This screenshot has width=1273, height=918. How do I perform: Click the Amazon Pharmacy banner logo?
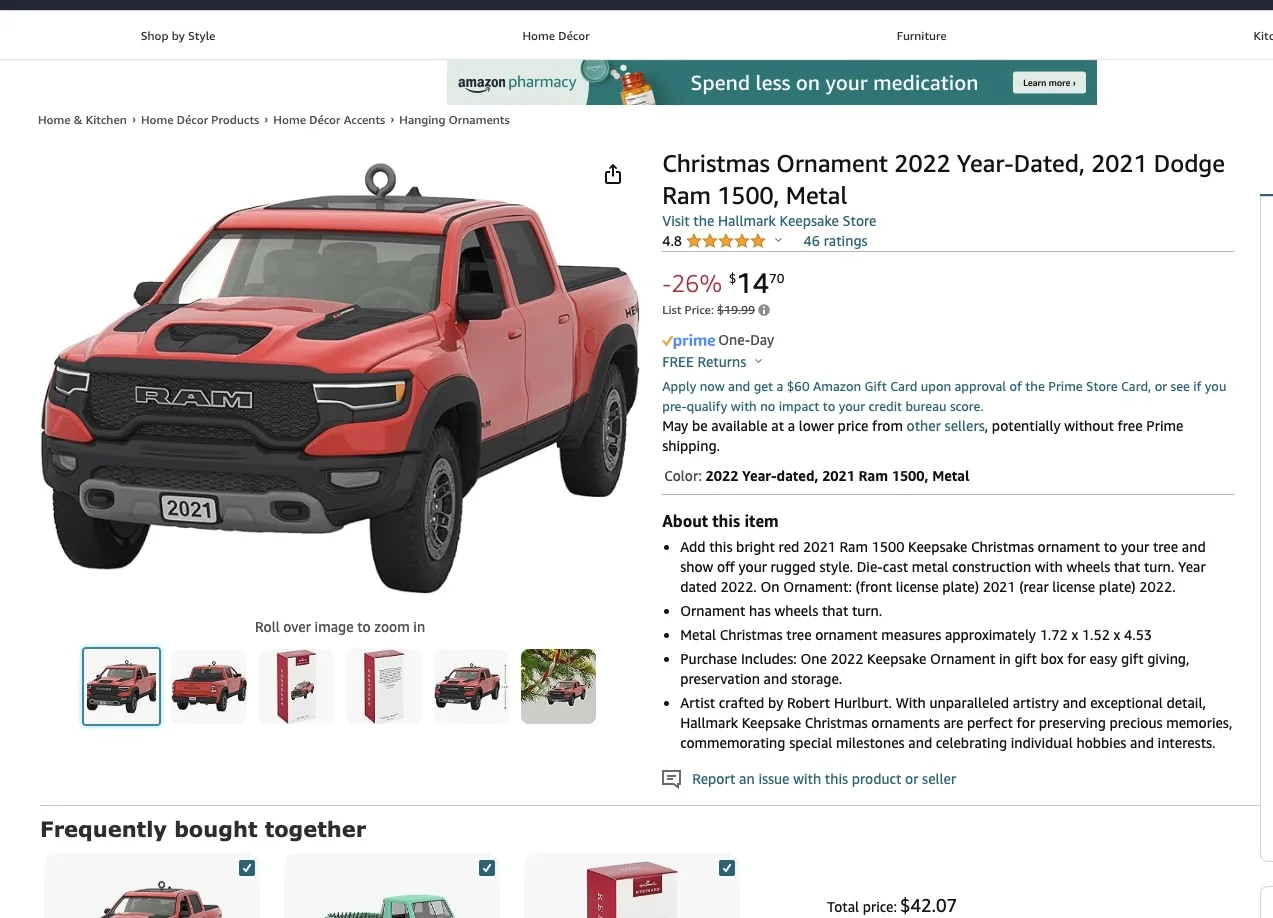pyautogui.click(x=517, y=83)
